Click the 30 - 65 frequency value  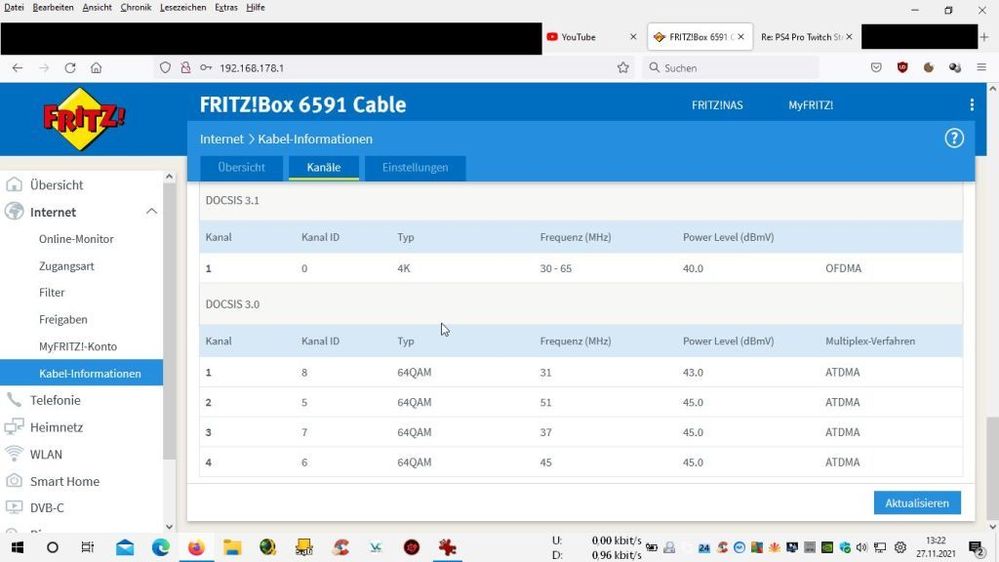pos(556,268)
